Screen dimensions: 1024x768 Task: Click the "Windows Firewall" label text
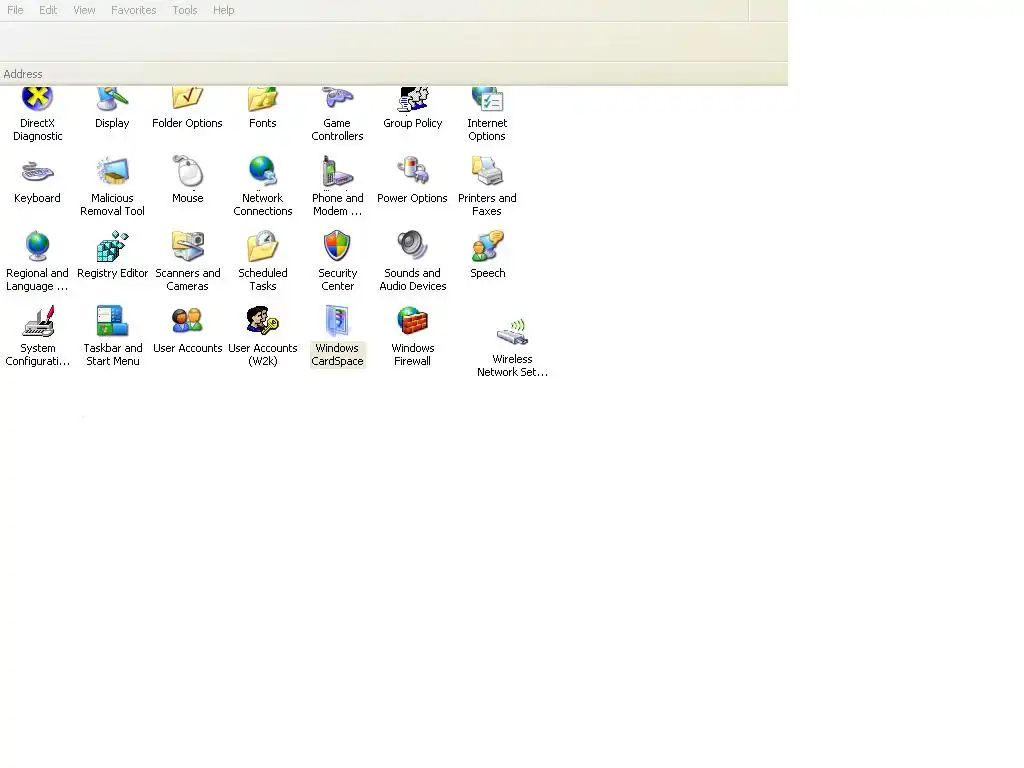pos(413,355)
